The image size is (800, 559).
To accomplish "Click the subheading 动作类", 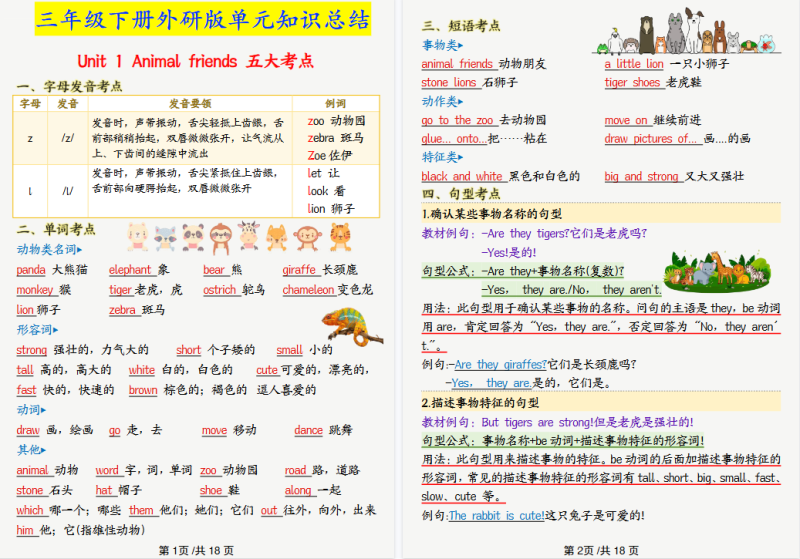I will (442, 101).
